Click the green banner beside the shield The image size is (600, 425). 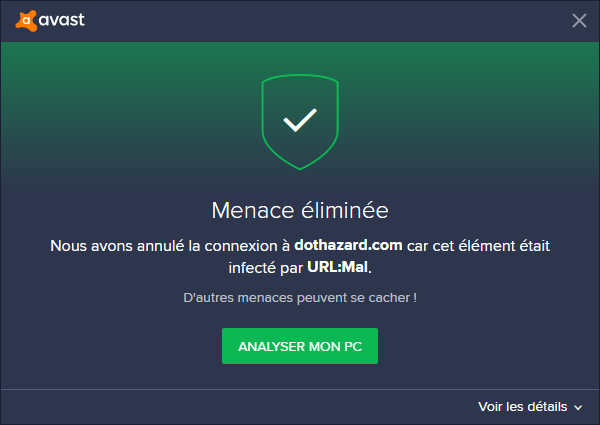tap(450, 110)
